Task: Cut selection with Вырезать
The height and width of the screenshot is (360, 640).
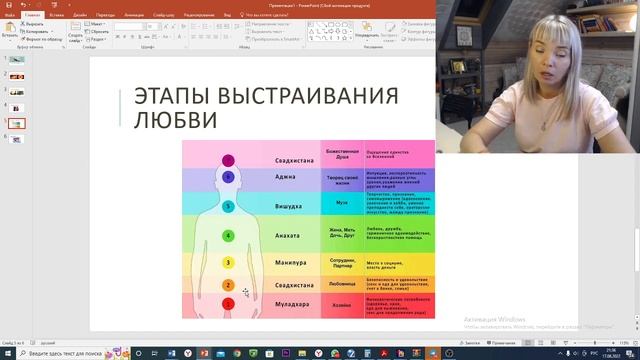Action: click(32, 24)
